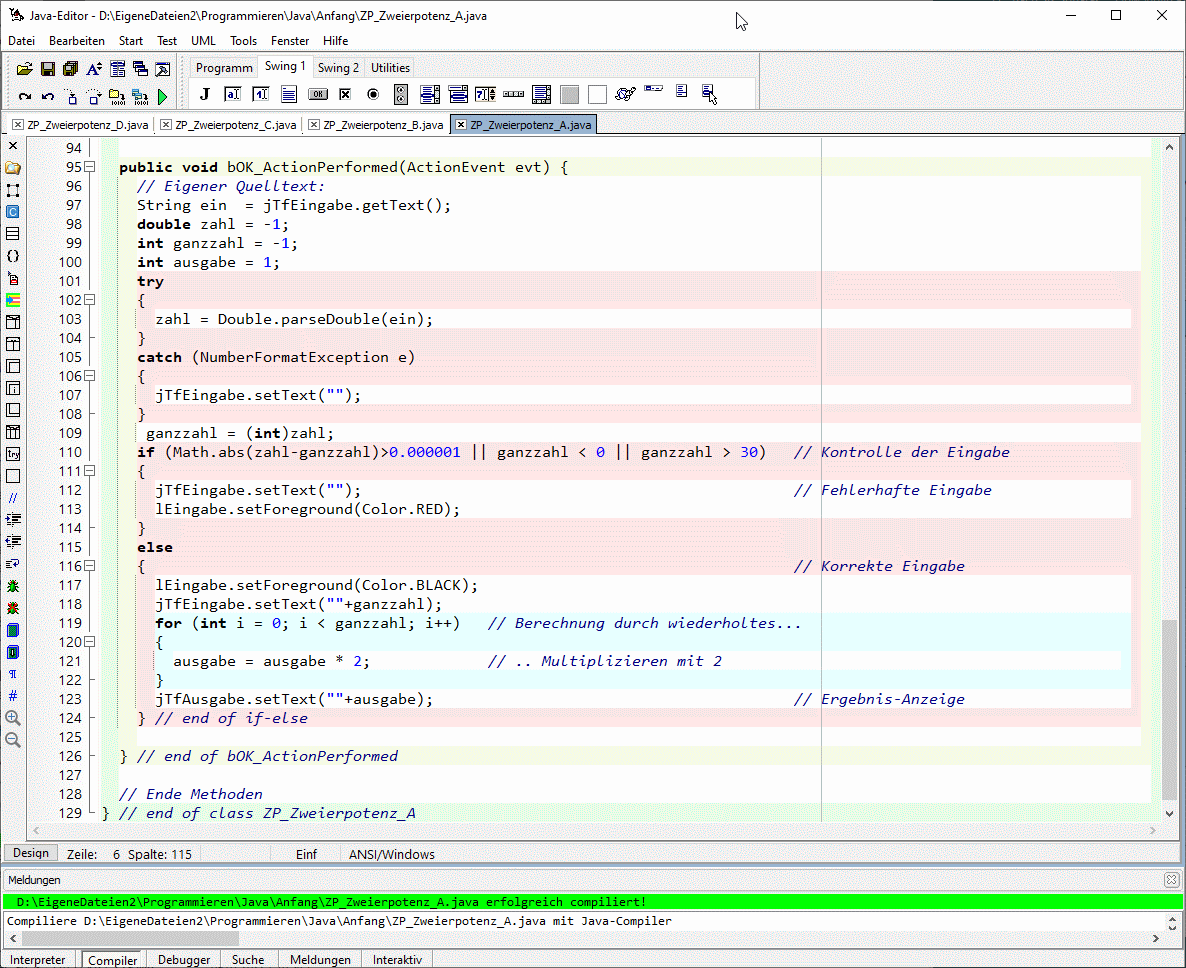Click the green Run program arrow
Screen dimensions: 1186x968
point(162,97)
